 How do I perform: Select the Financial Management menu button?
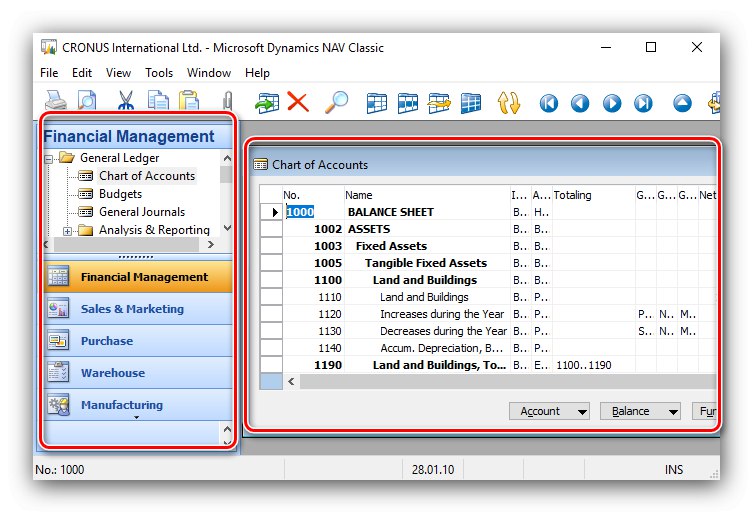(138, 277)
